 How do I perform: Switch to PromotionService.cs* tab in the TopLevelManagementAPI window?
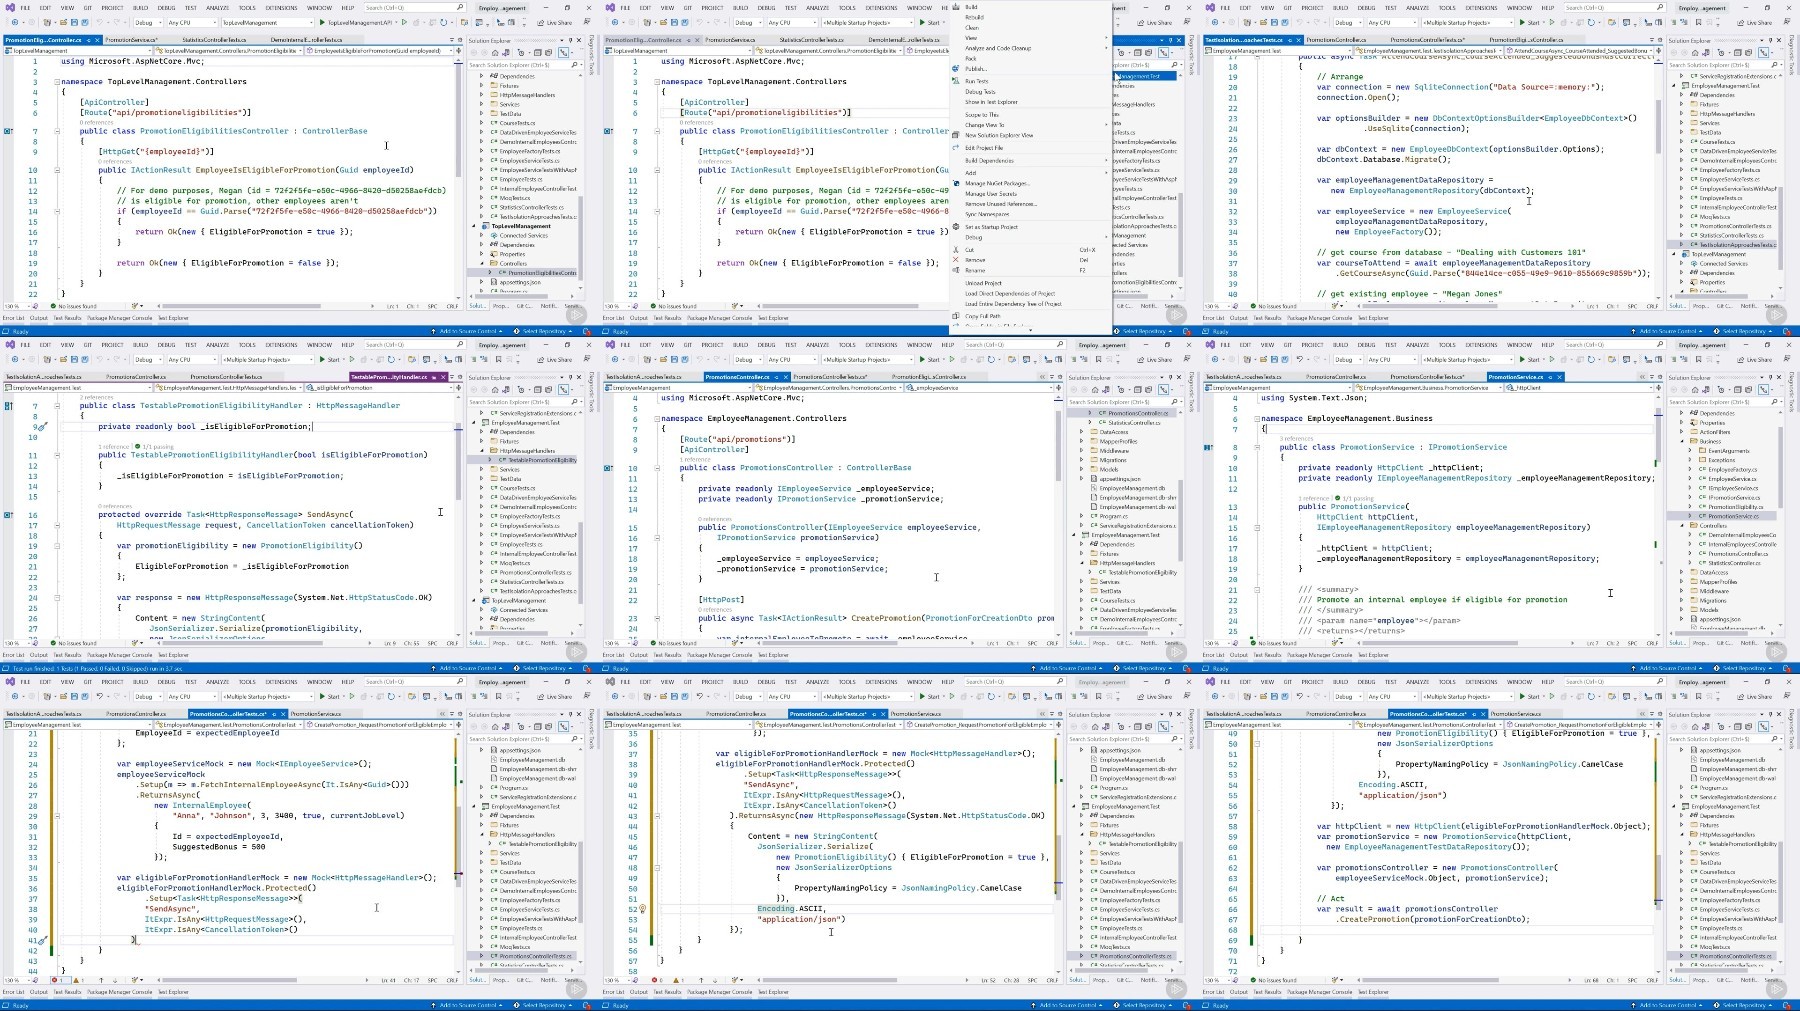(x=131, y=40)
